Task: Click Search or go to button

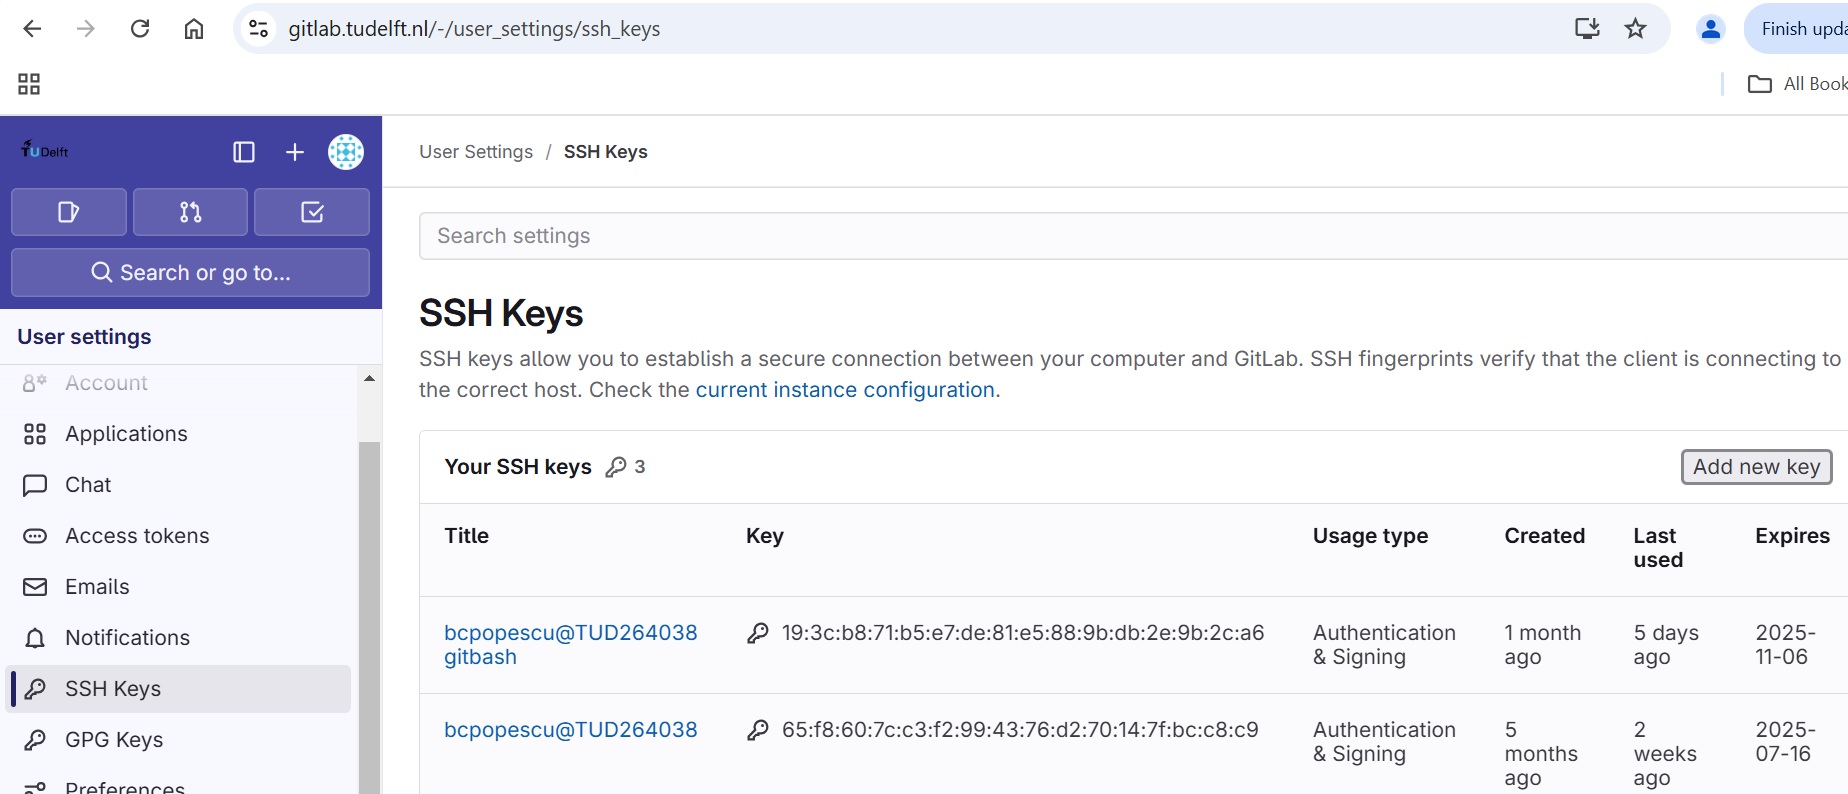Action: [190, 272]
